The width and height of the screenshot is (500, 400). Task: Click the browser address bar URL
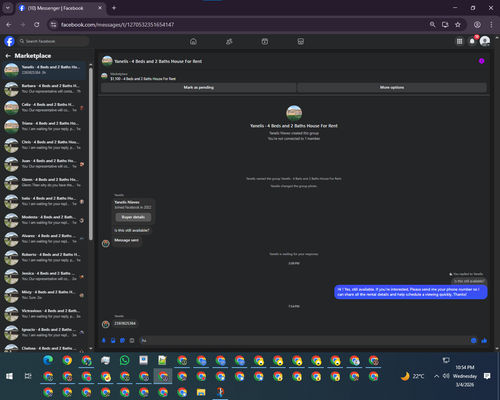coord(117,25)
